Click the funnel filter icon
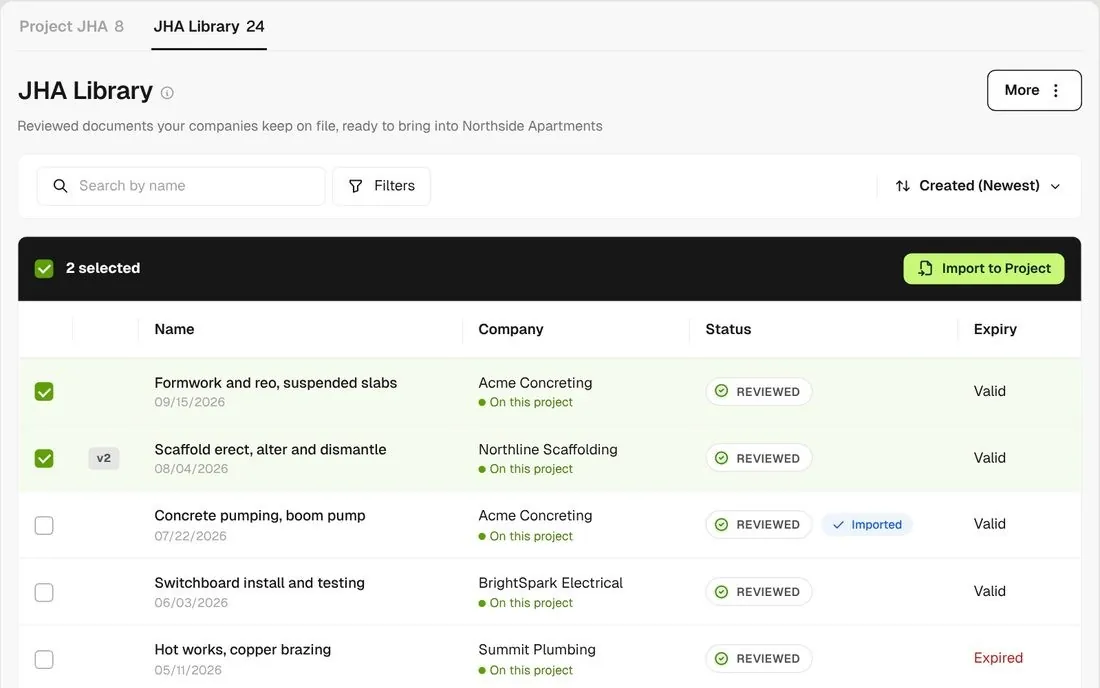Viewport: 1100px width, 688px height. coord(356,186)
